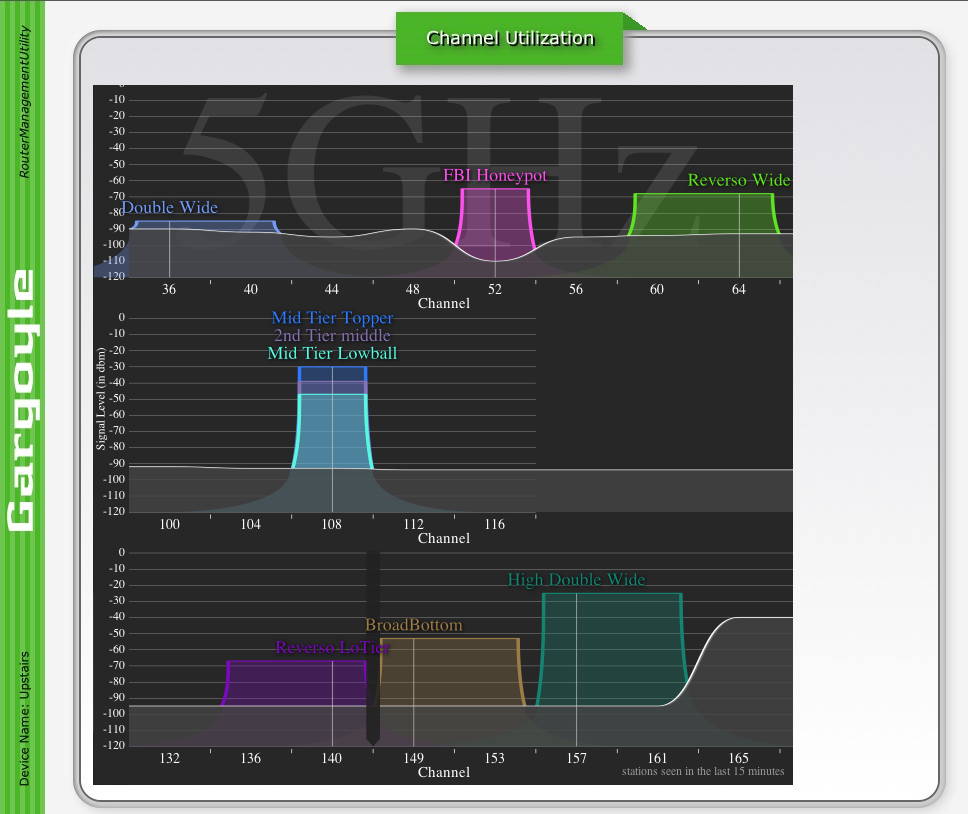This screenshot has width=968, height=814.
Task: Click channel 165 axis label
Action: click(x=738, y=758)
